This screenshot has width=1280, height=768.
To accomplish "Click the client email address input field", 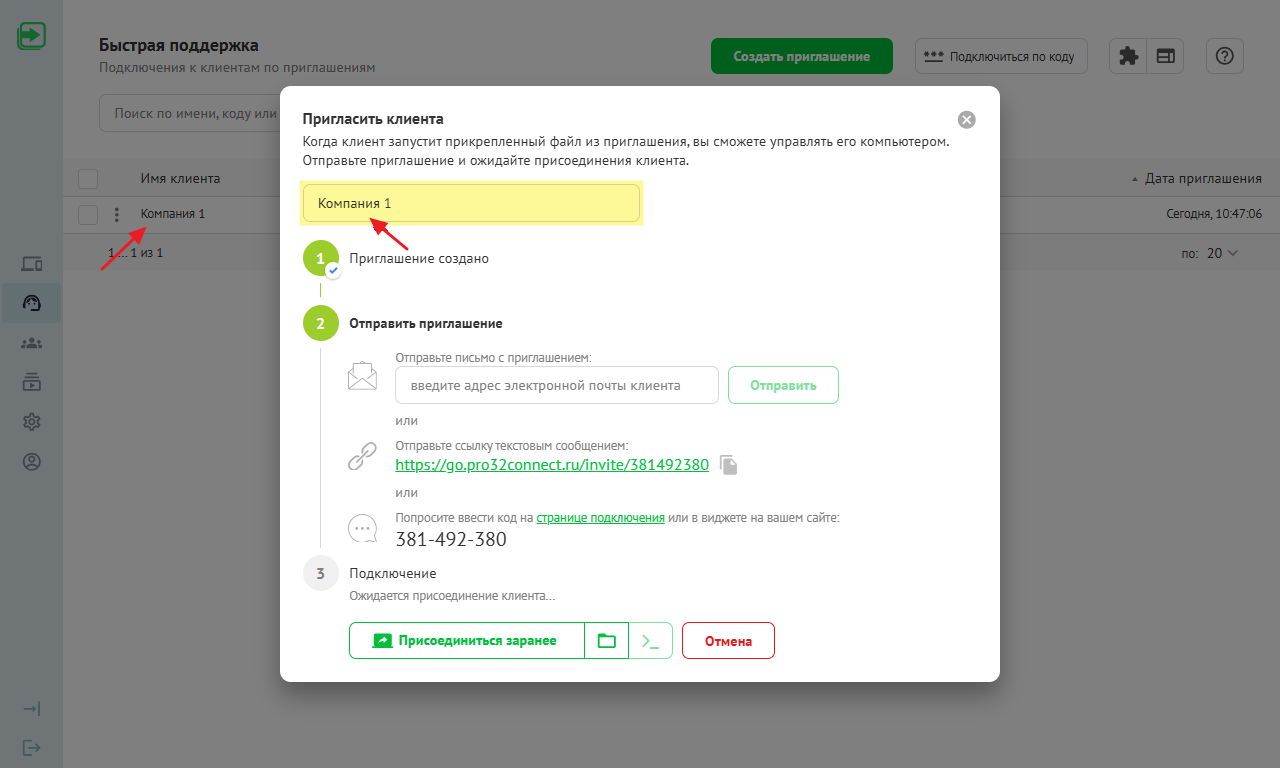I will click(x=557, y=385).
